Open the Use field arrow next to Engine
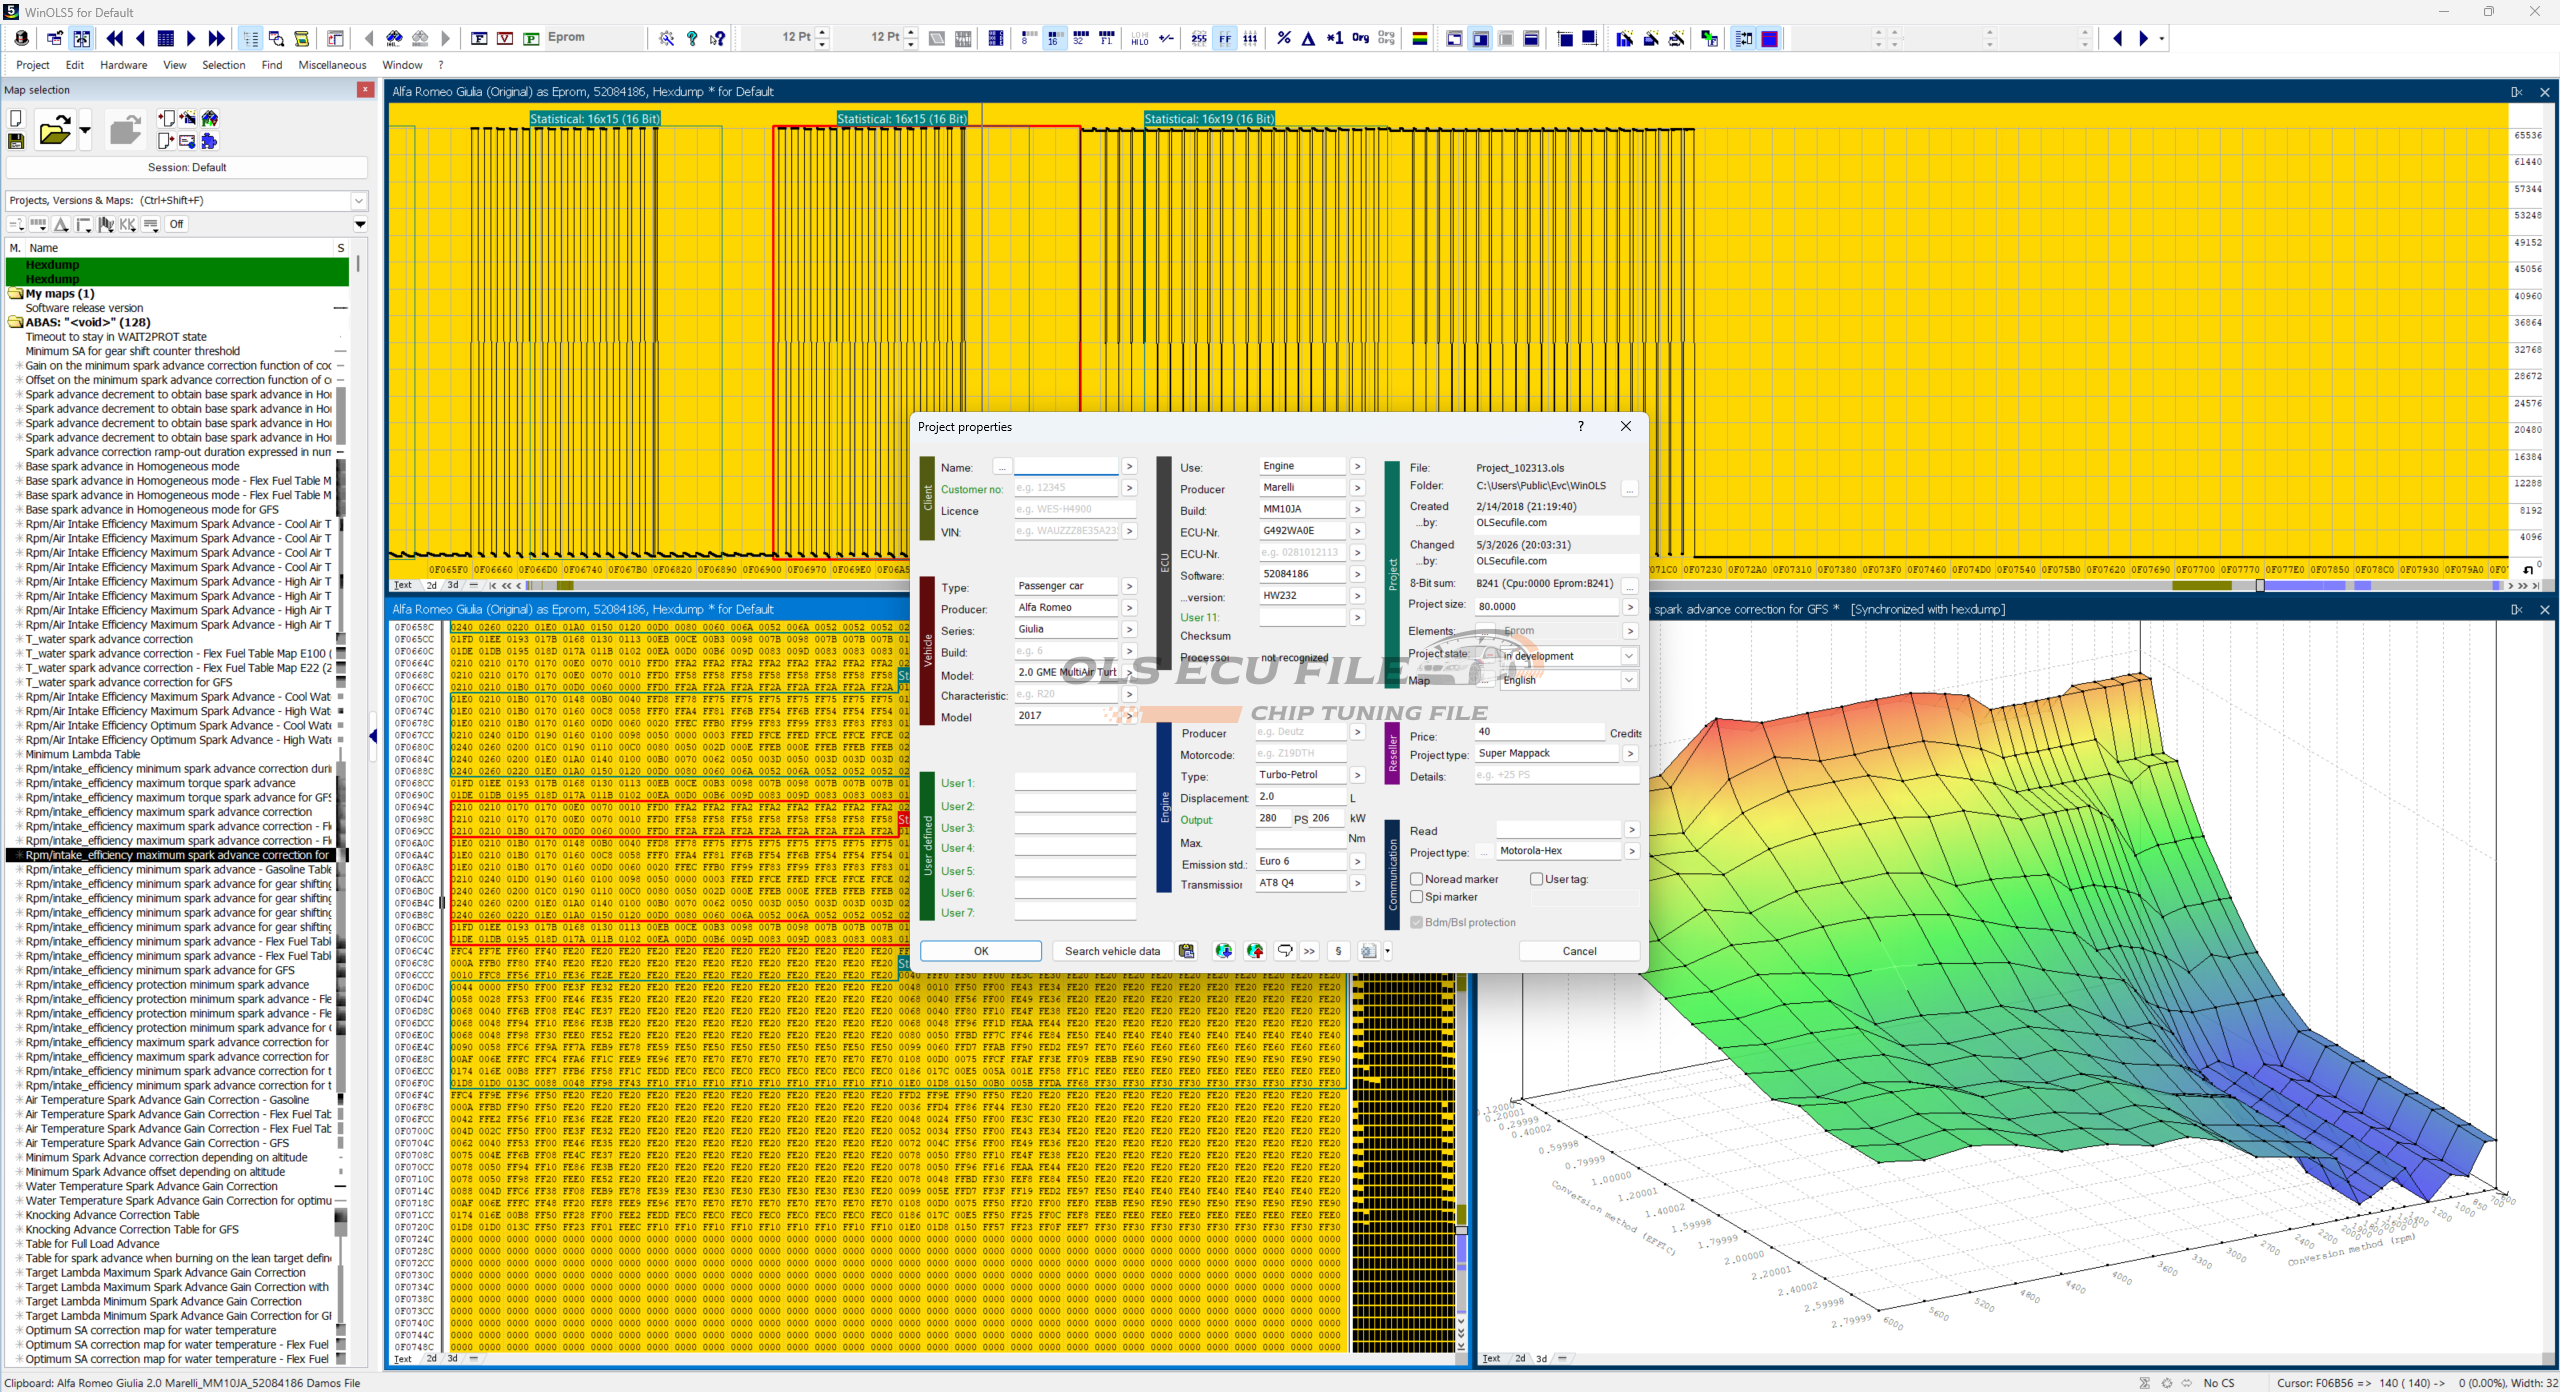This screenshot has width=2560, height=1392. (1357, 466)
